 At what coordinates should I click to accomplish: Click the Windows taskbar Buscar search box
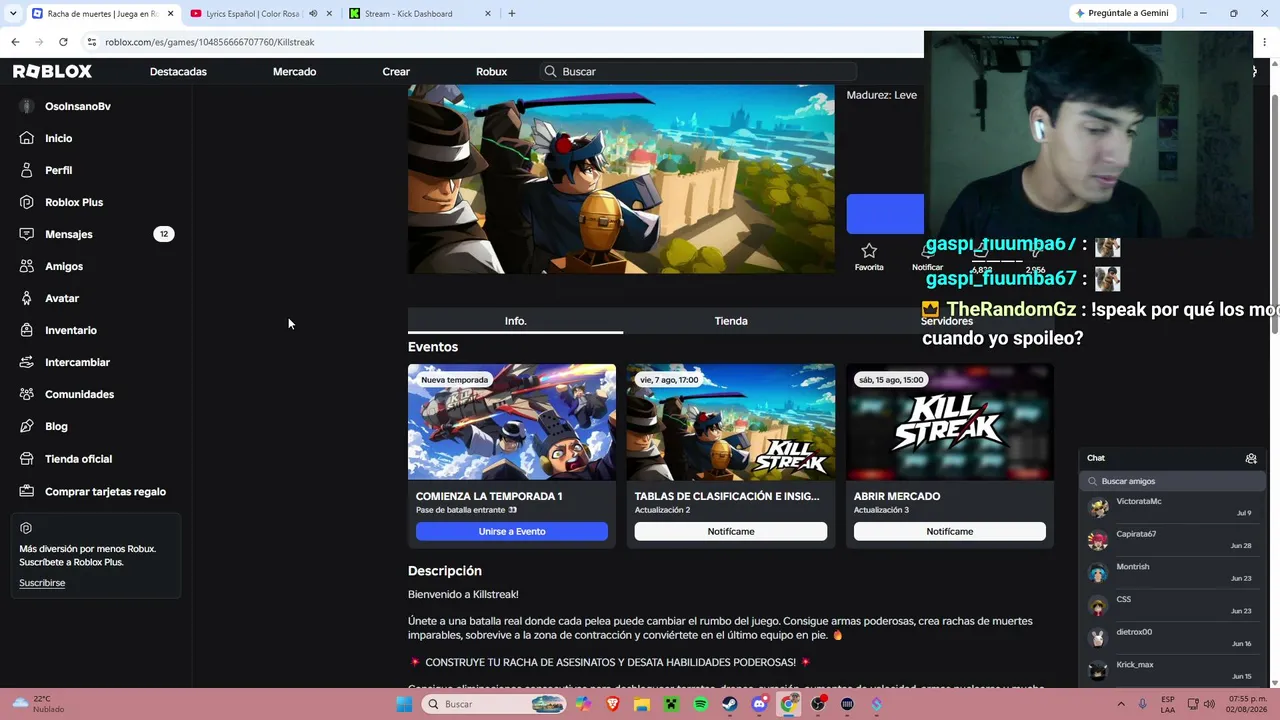[x=494, y=704]
